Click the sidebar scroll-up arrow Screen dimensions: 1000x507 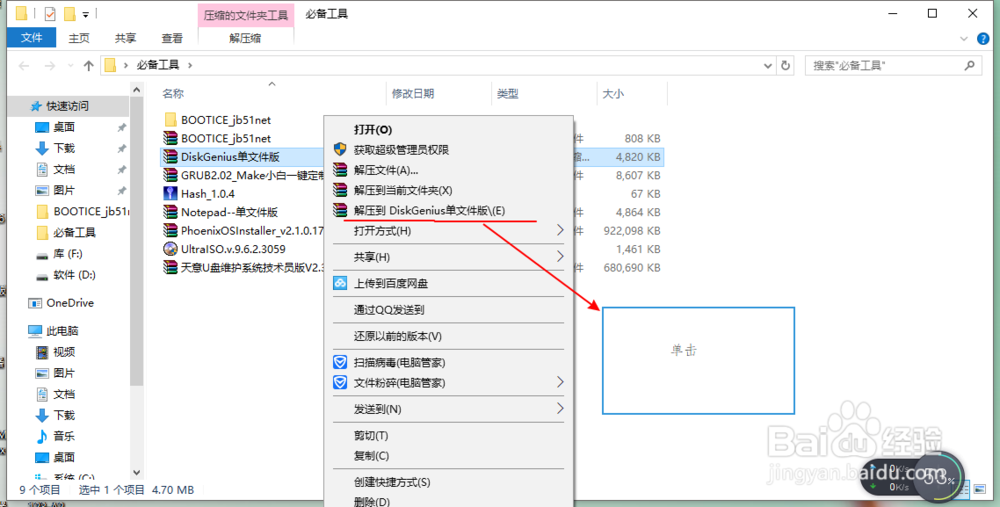tap(136, 90)
